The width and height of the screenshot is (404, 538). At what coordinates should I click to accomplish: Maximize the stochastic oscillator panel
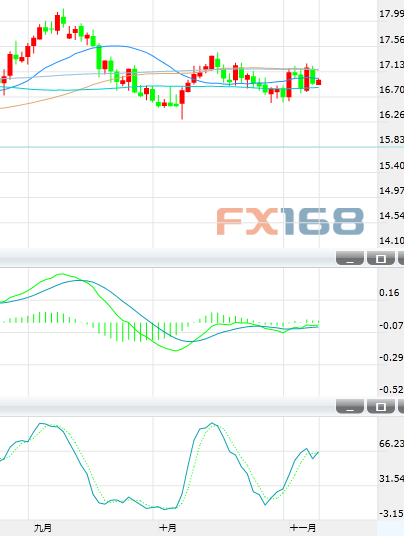click(x=381, y=406)
